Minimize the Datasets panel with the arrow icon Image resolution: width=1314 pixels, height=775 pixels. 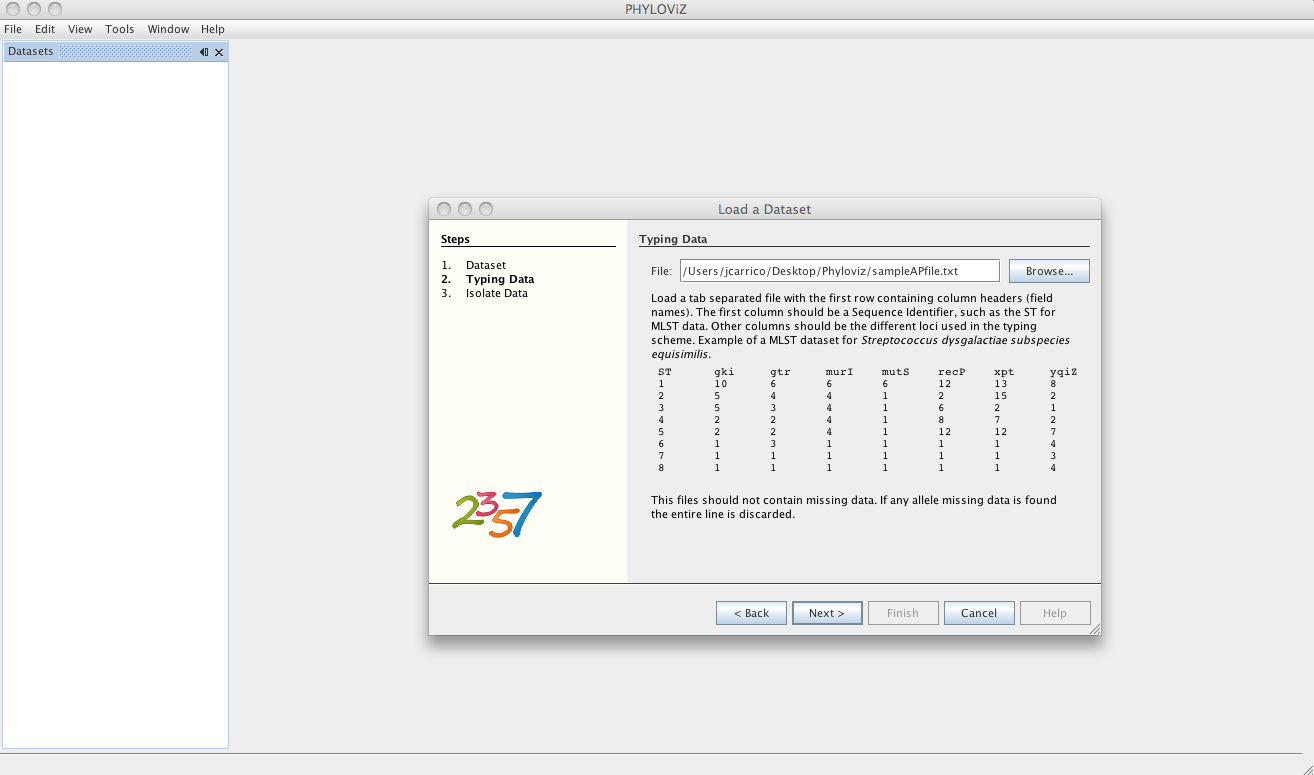[x=203, y=52]
